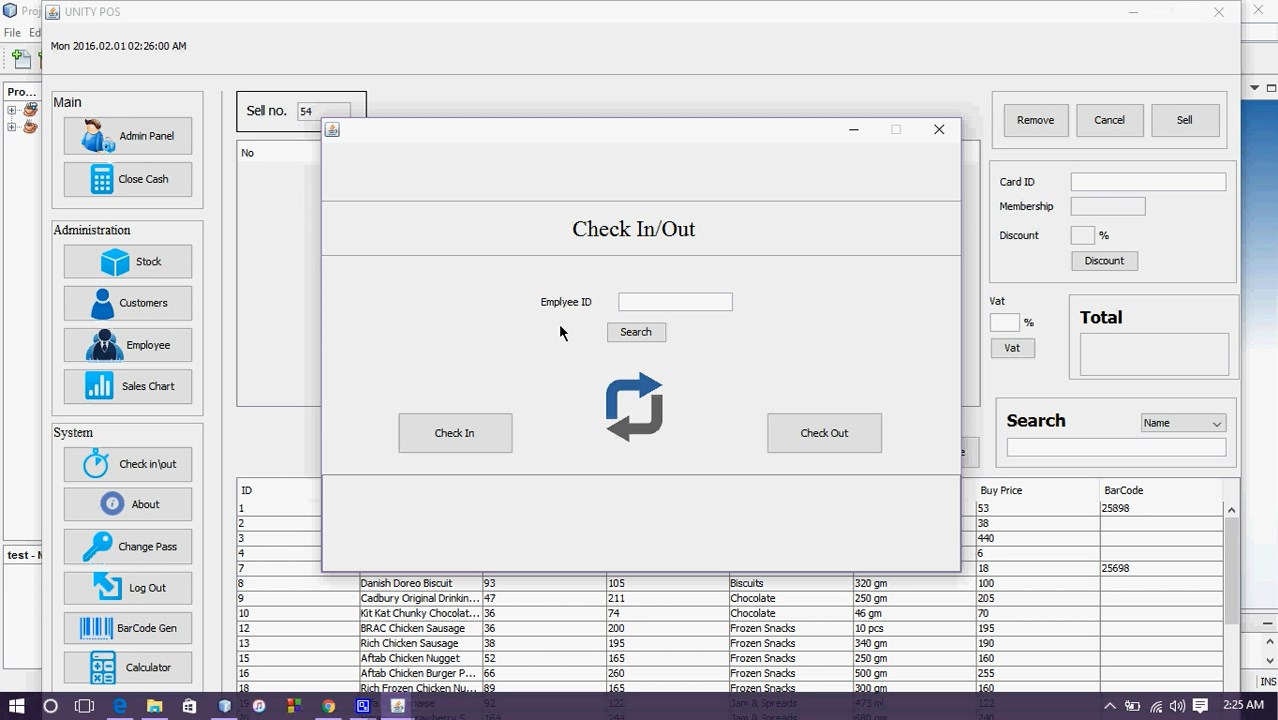Open the Change Pass option
The image size is (1278, 720).
click(x=127, y=546)
